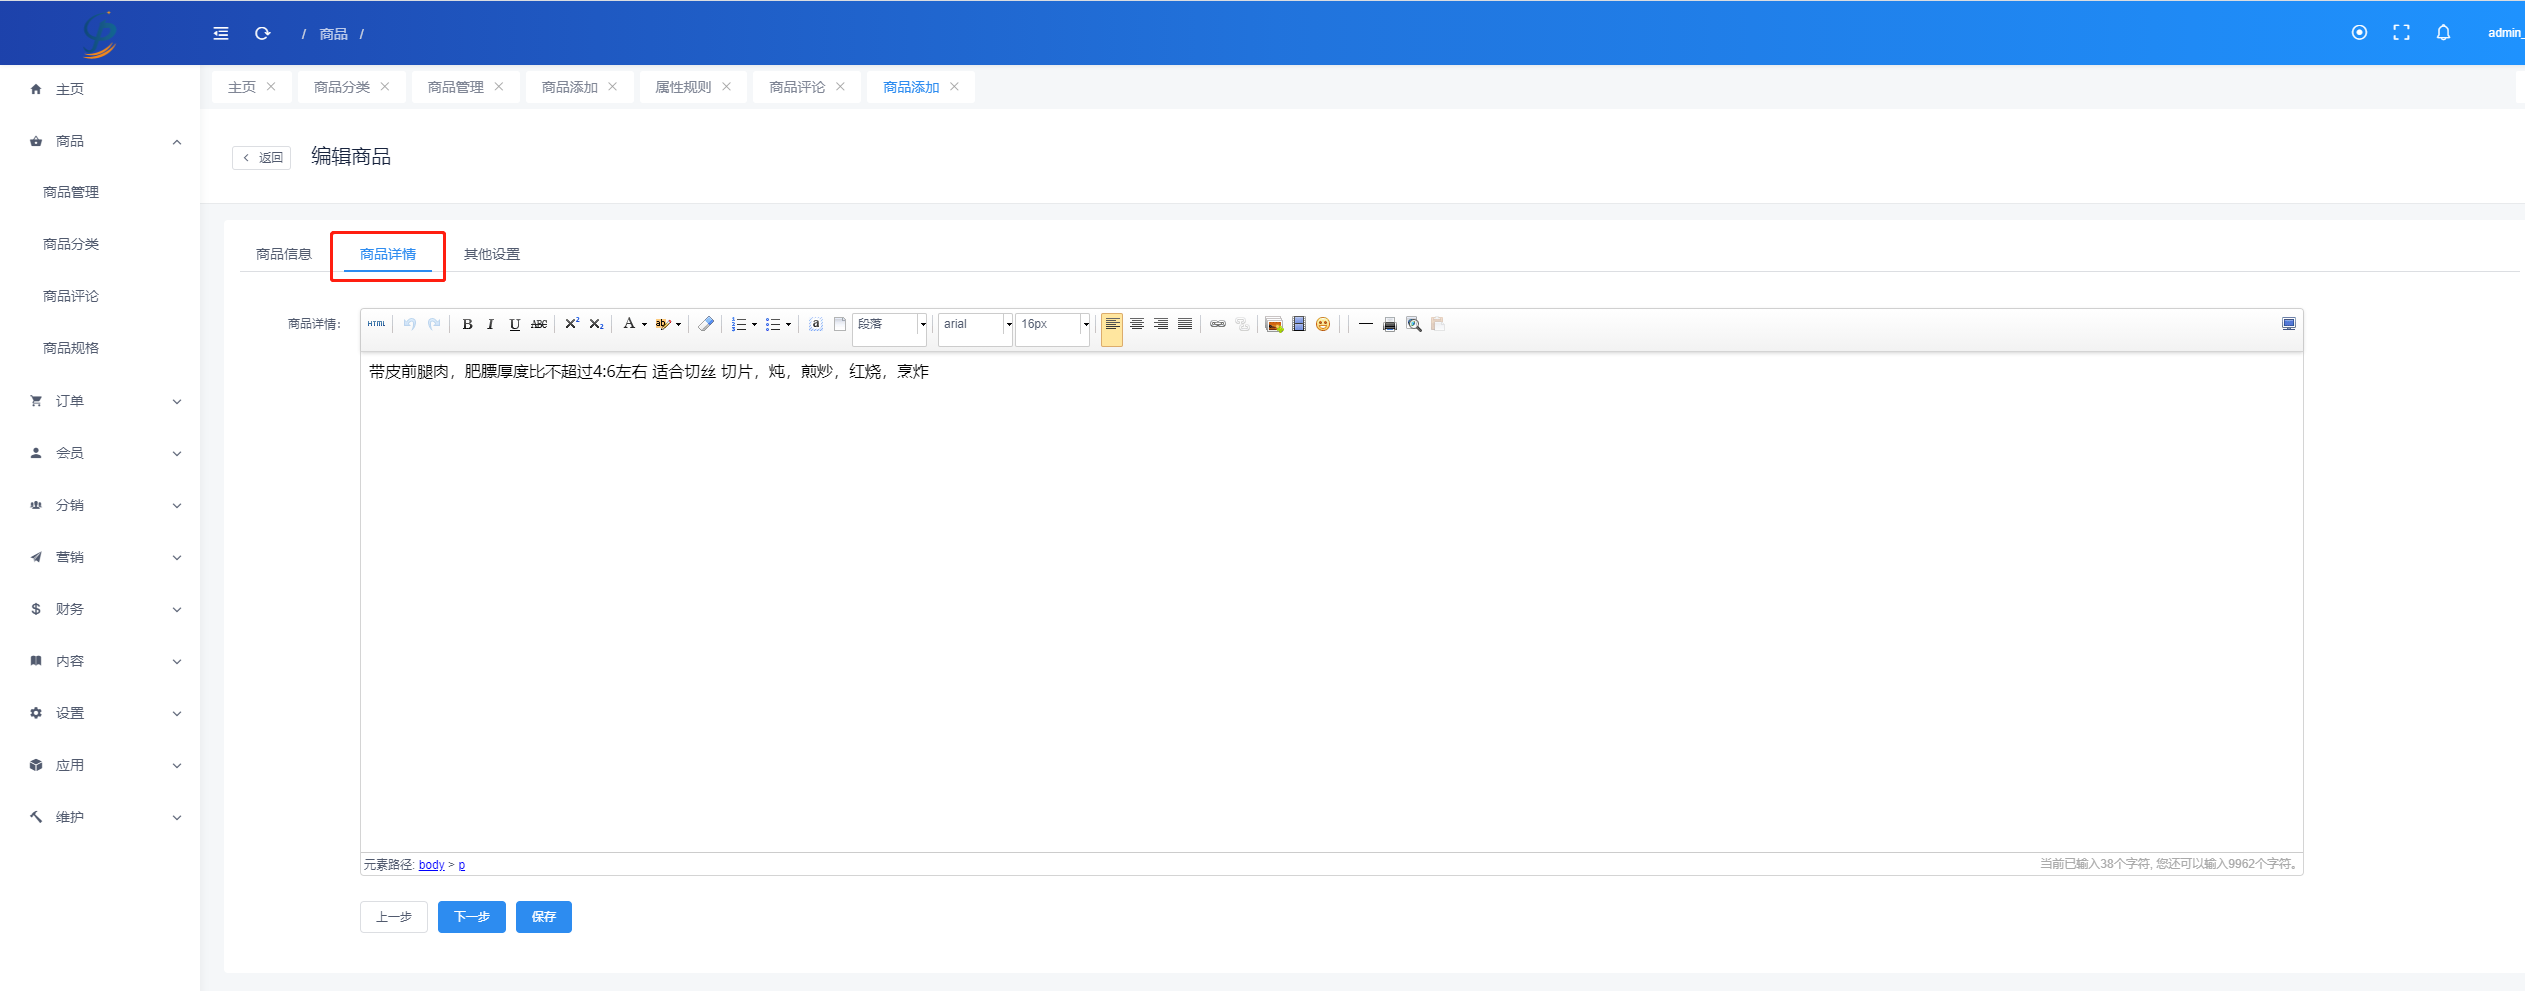Apply text highlight background color

(663, 324)
